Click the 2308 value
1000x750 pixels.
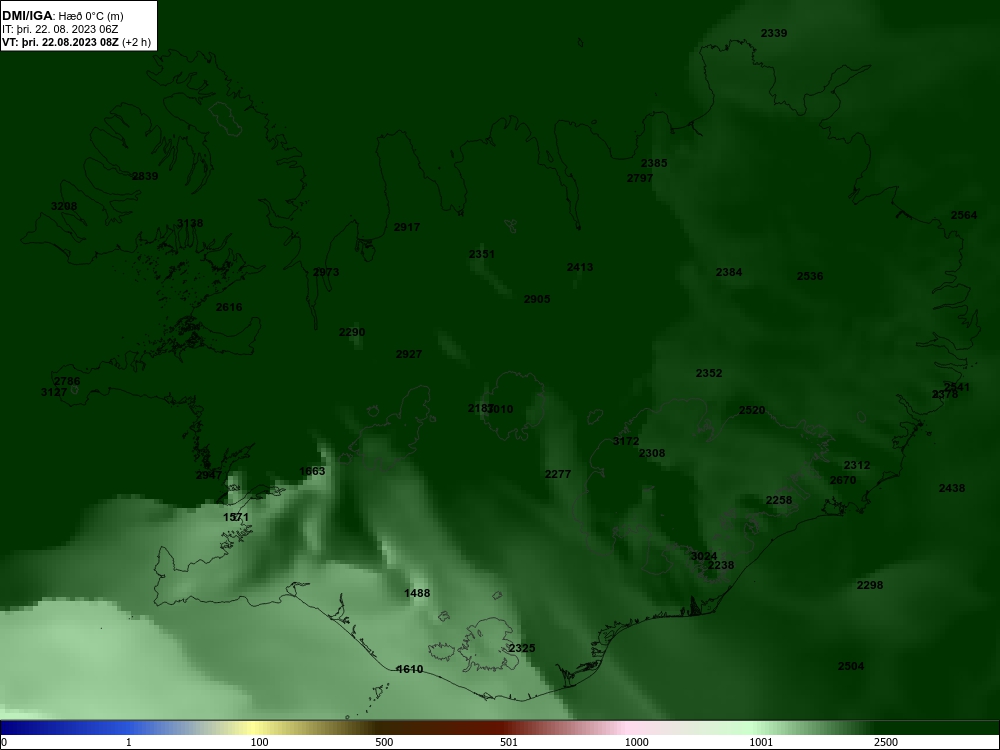(x=652, y=453)
